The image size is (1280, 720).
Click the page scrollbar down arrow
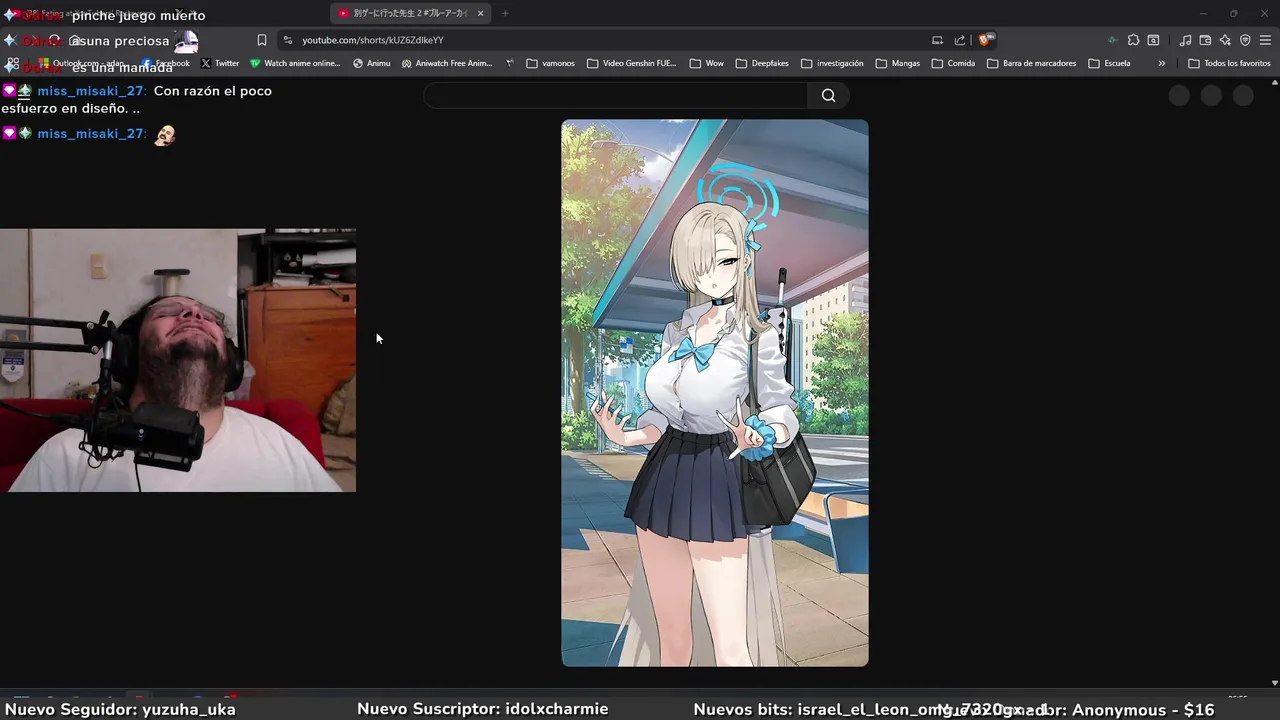(1274, 683)
